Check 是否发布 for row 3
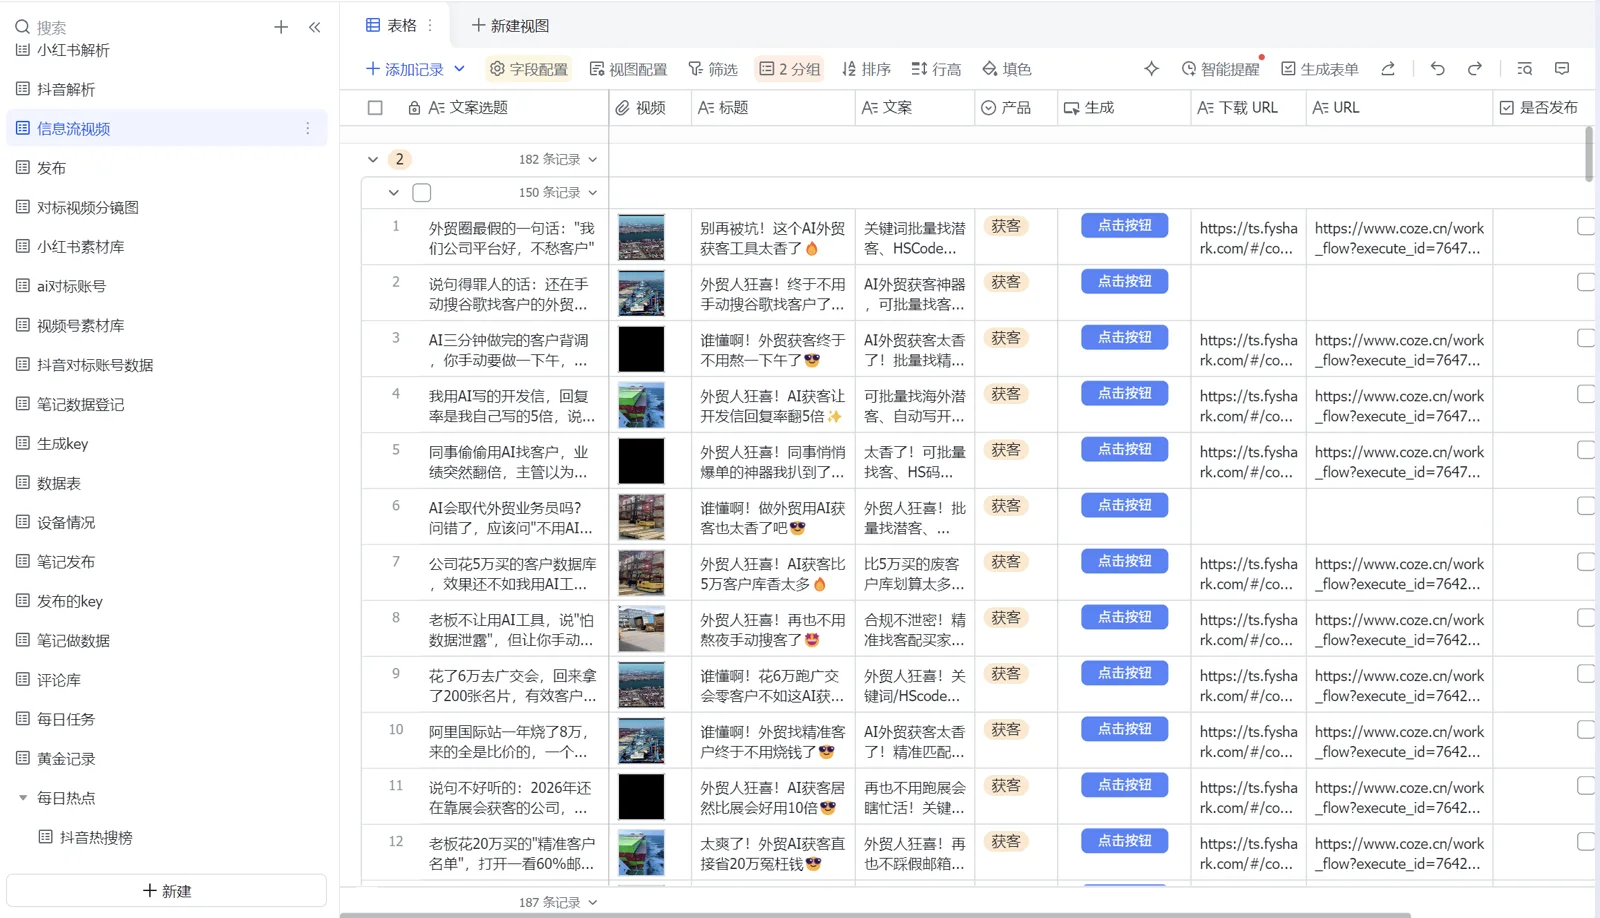The width and height of the screenshot is (1600, 918). [1586, 338]
